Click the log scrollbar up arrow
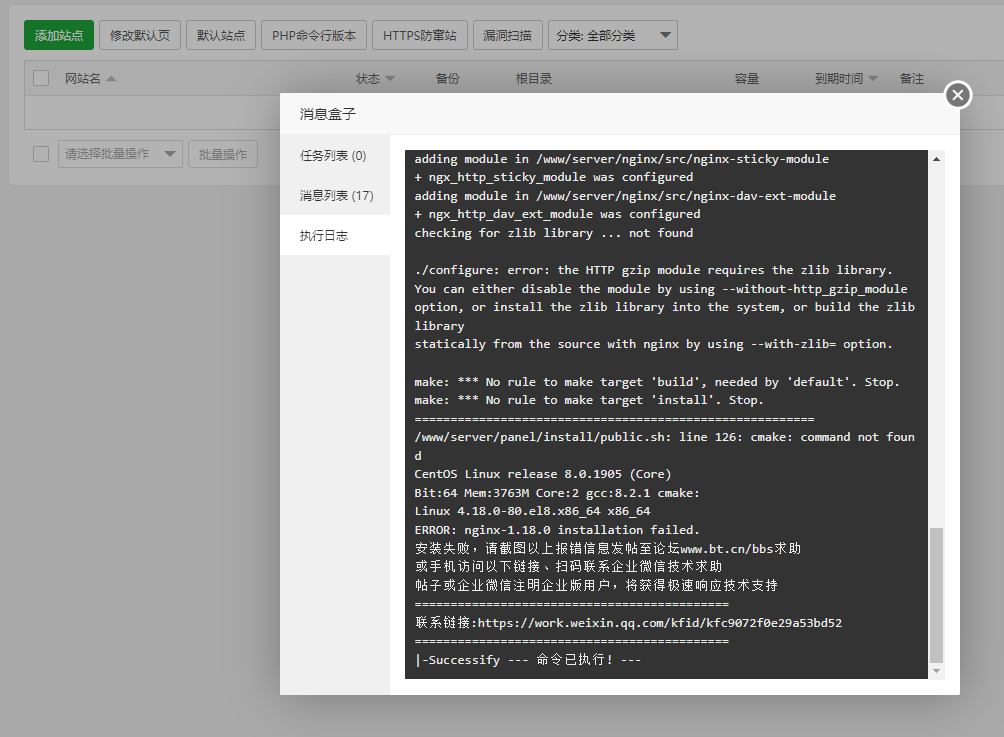Screen dimensions: 1004x737 [936, 159]
